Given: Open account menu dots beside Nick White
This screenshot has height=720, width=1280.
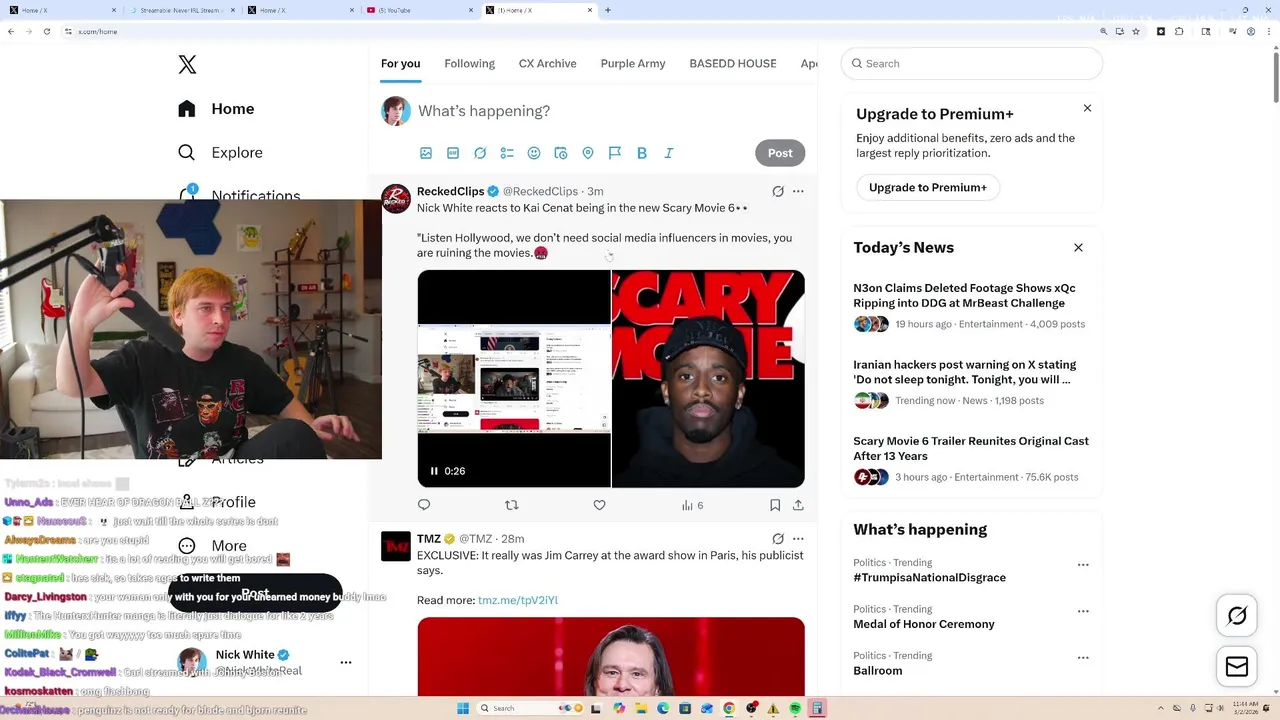Looking at the screenshot, I should pos(346,662).
